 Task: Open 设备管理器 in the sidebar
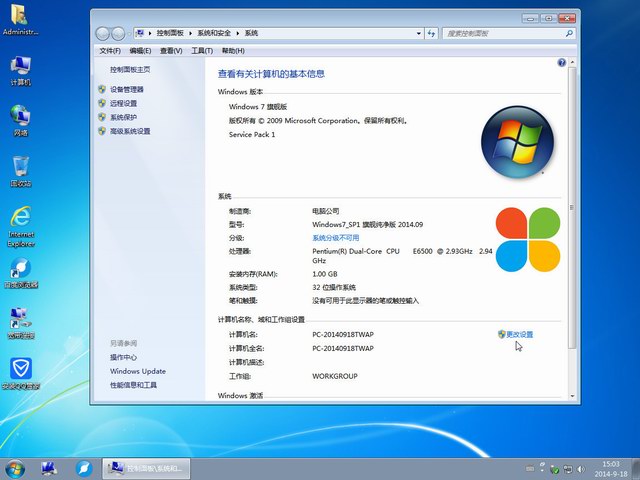click(x=127, y=89)
